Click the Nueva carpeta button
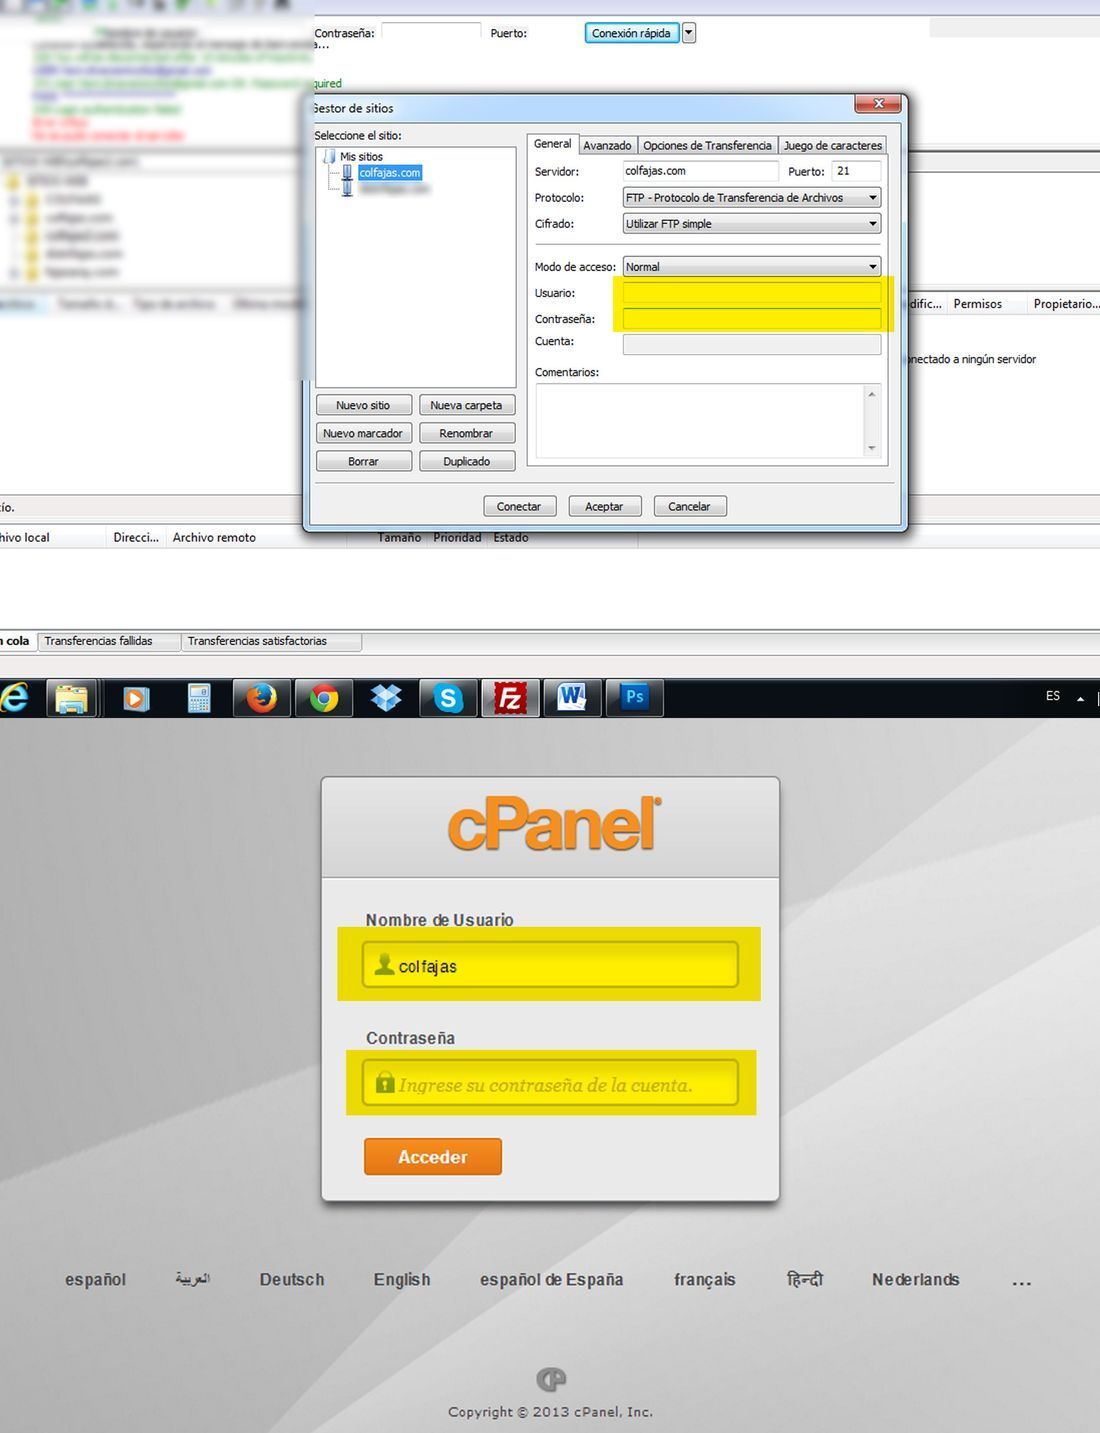Screen dimensions: 1100x1433 (x=467, y=405)
